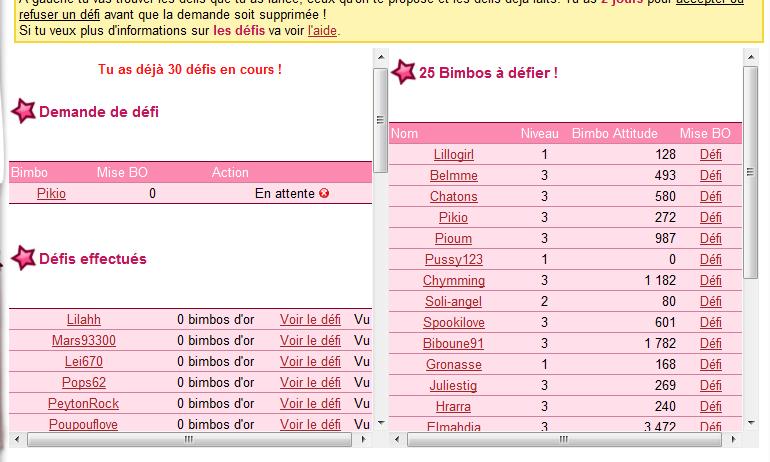Click the 'accepter ou refuser un défi' link
770x462 pixels.
click(x=60, y=15)
